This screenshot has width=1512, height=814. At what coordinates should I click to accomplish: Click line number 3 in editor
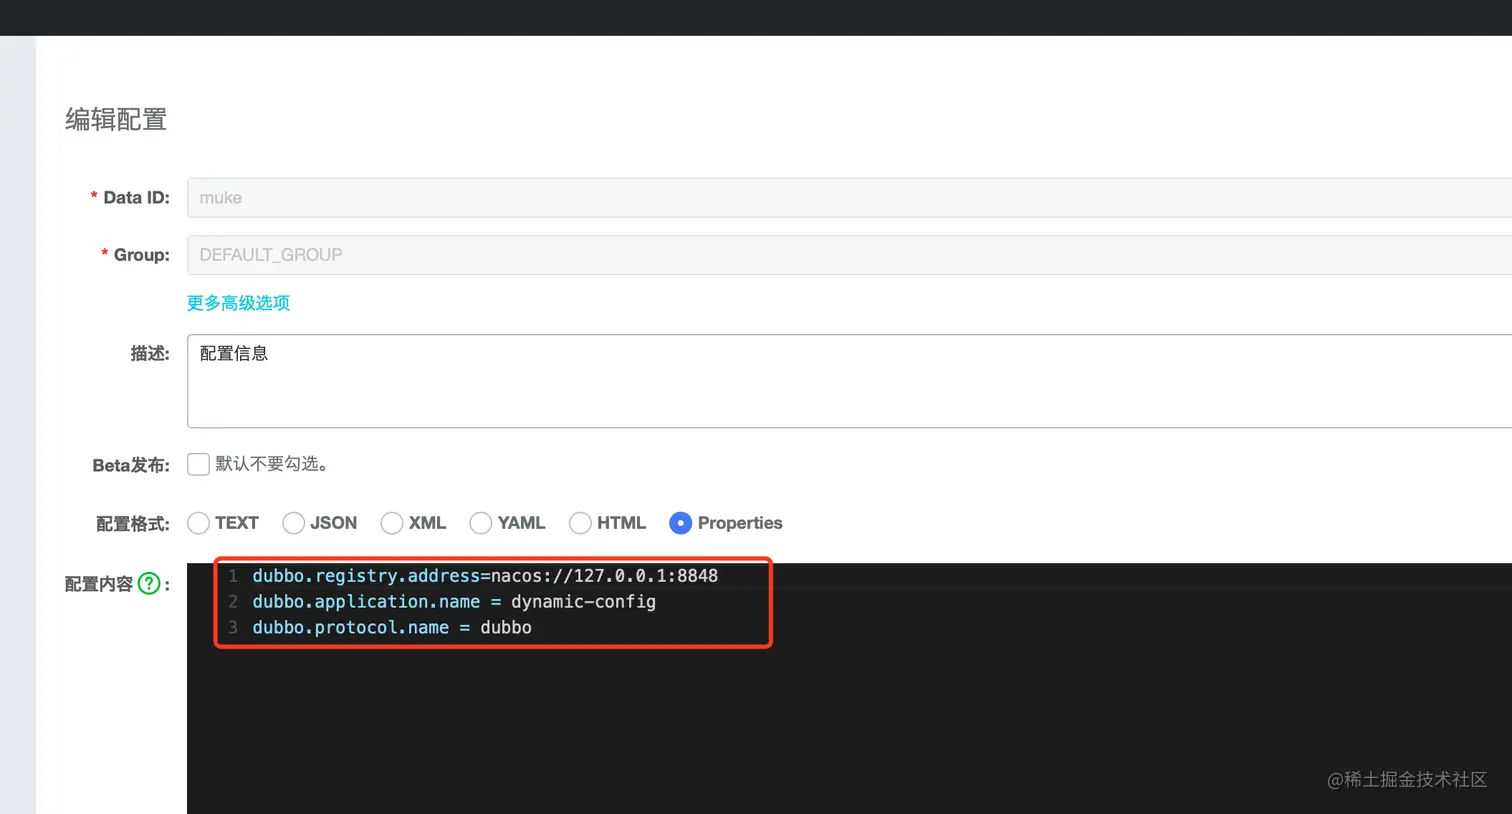(x=233, y=628)
